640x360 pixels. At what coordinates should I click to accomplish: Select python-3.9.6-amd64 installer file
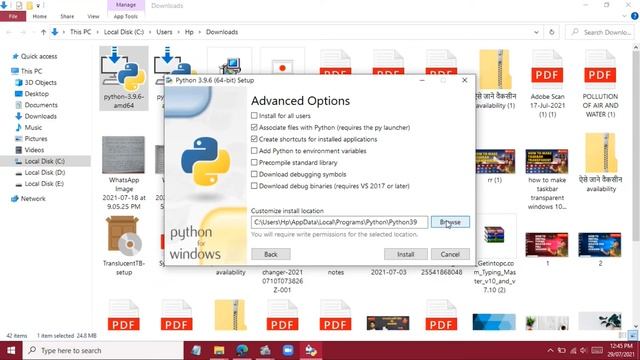pos(124,78)
